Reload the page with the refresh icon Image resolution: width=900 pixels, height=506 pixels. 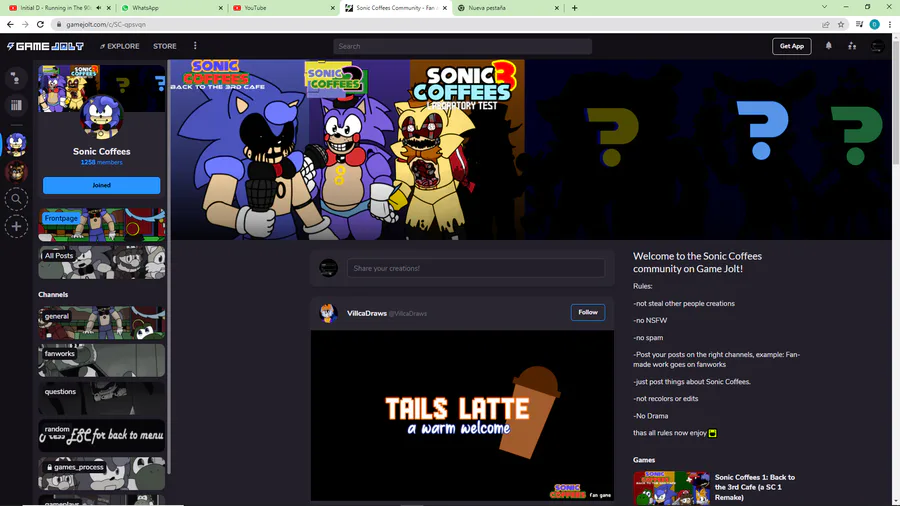click(x=40, y=24)
